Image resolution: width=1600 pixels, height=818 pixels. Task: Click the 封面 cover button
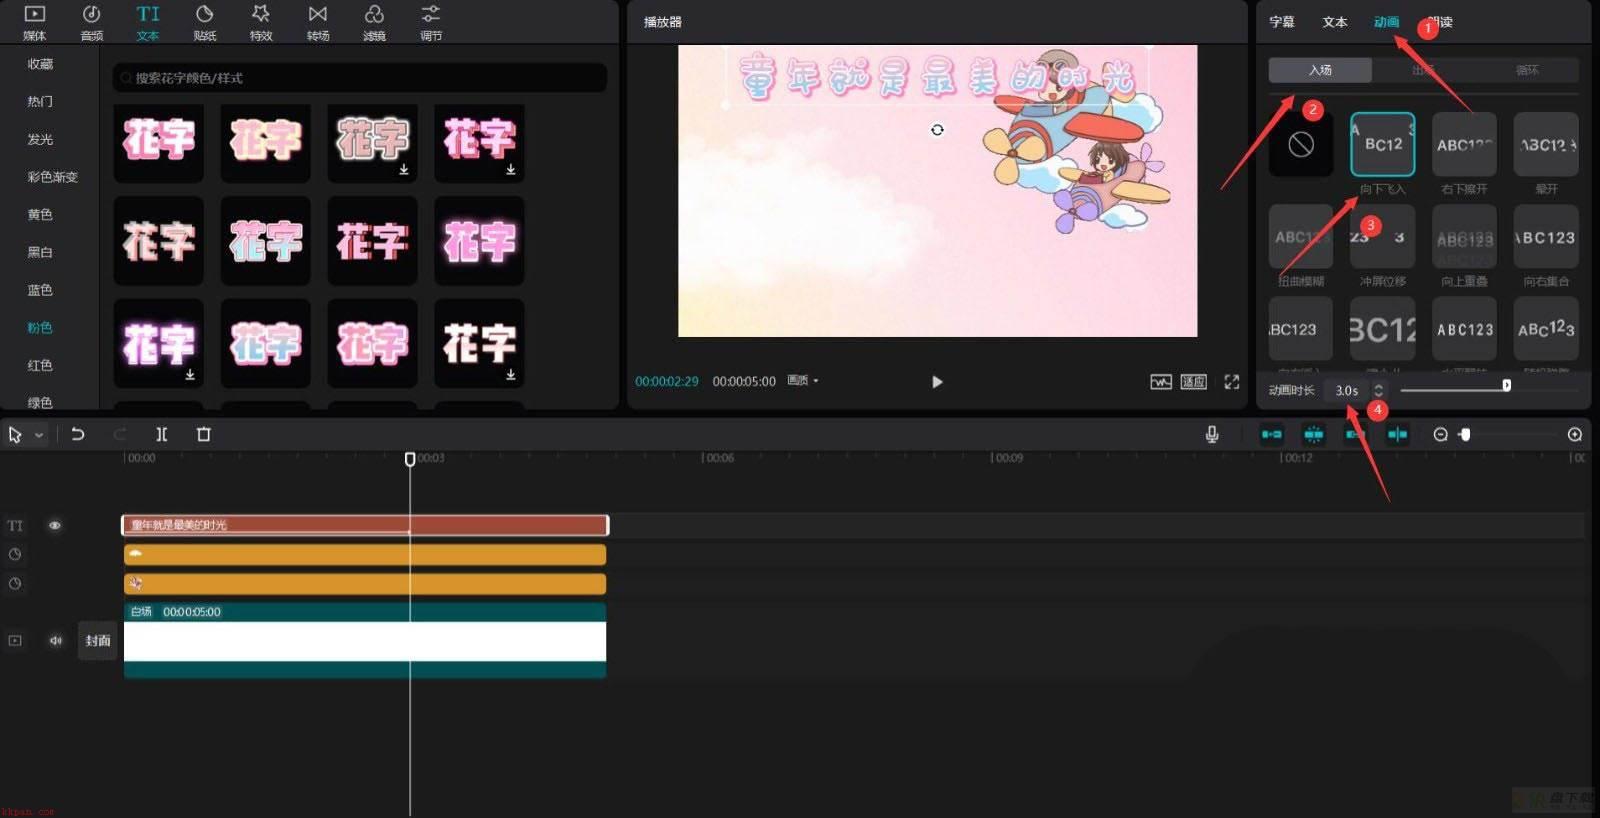(98, 640)
